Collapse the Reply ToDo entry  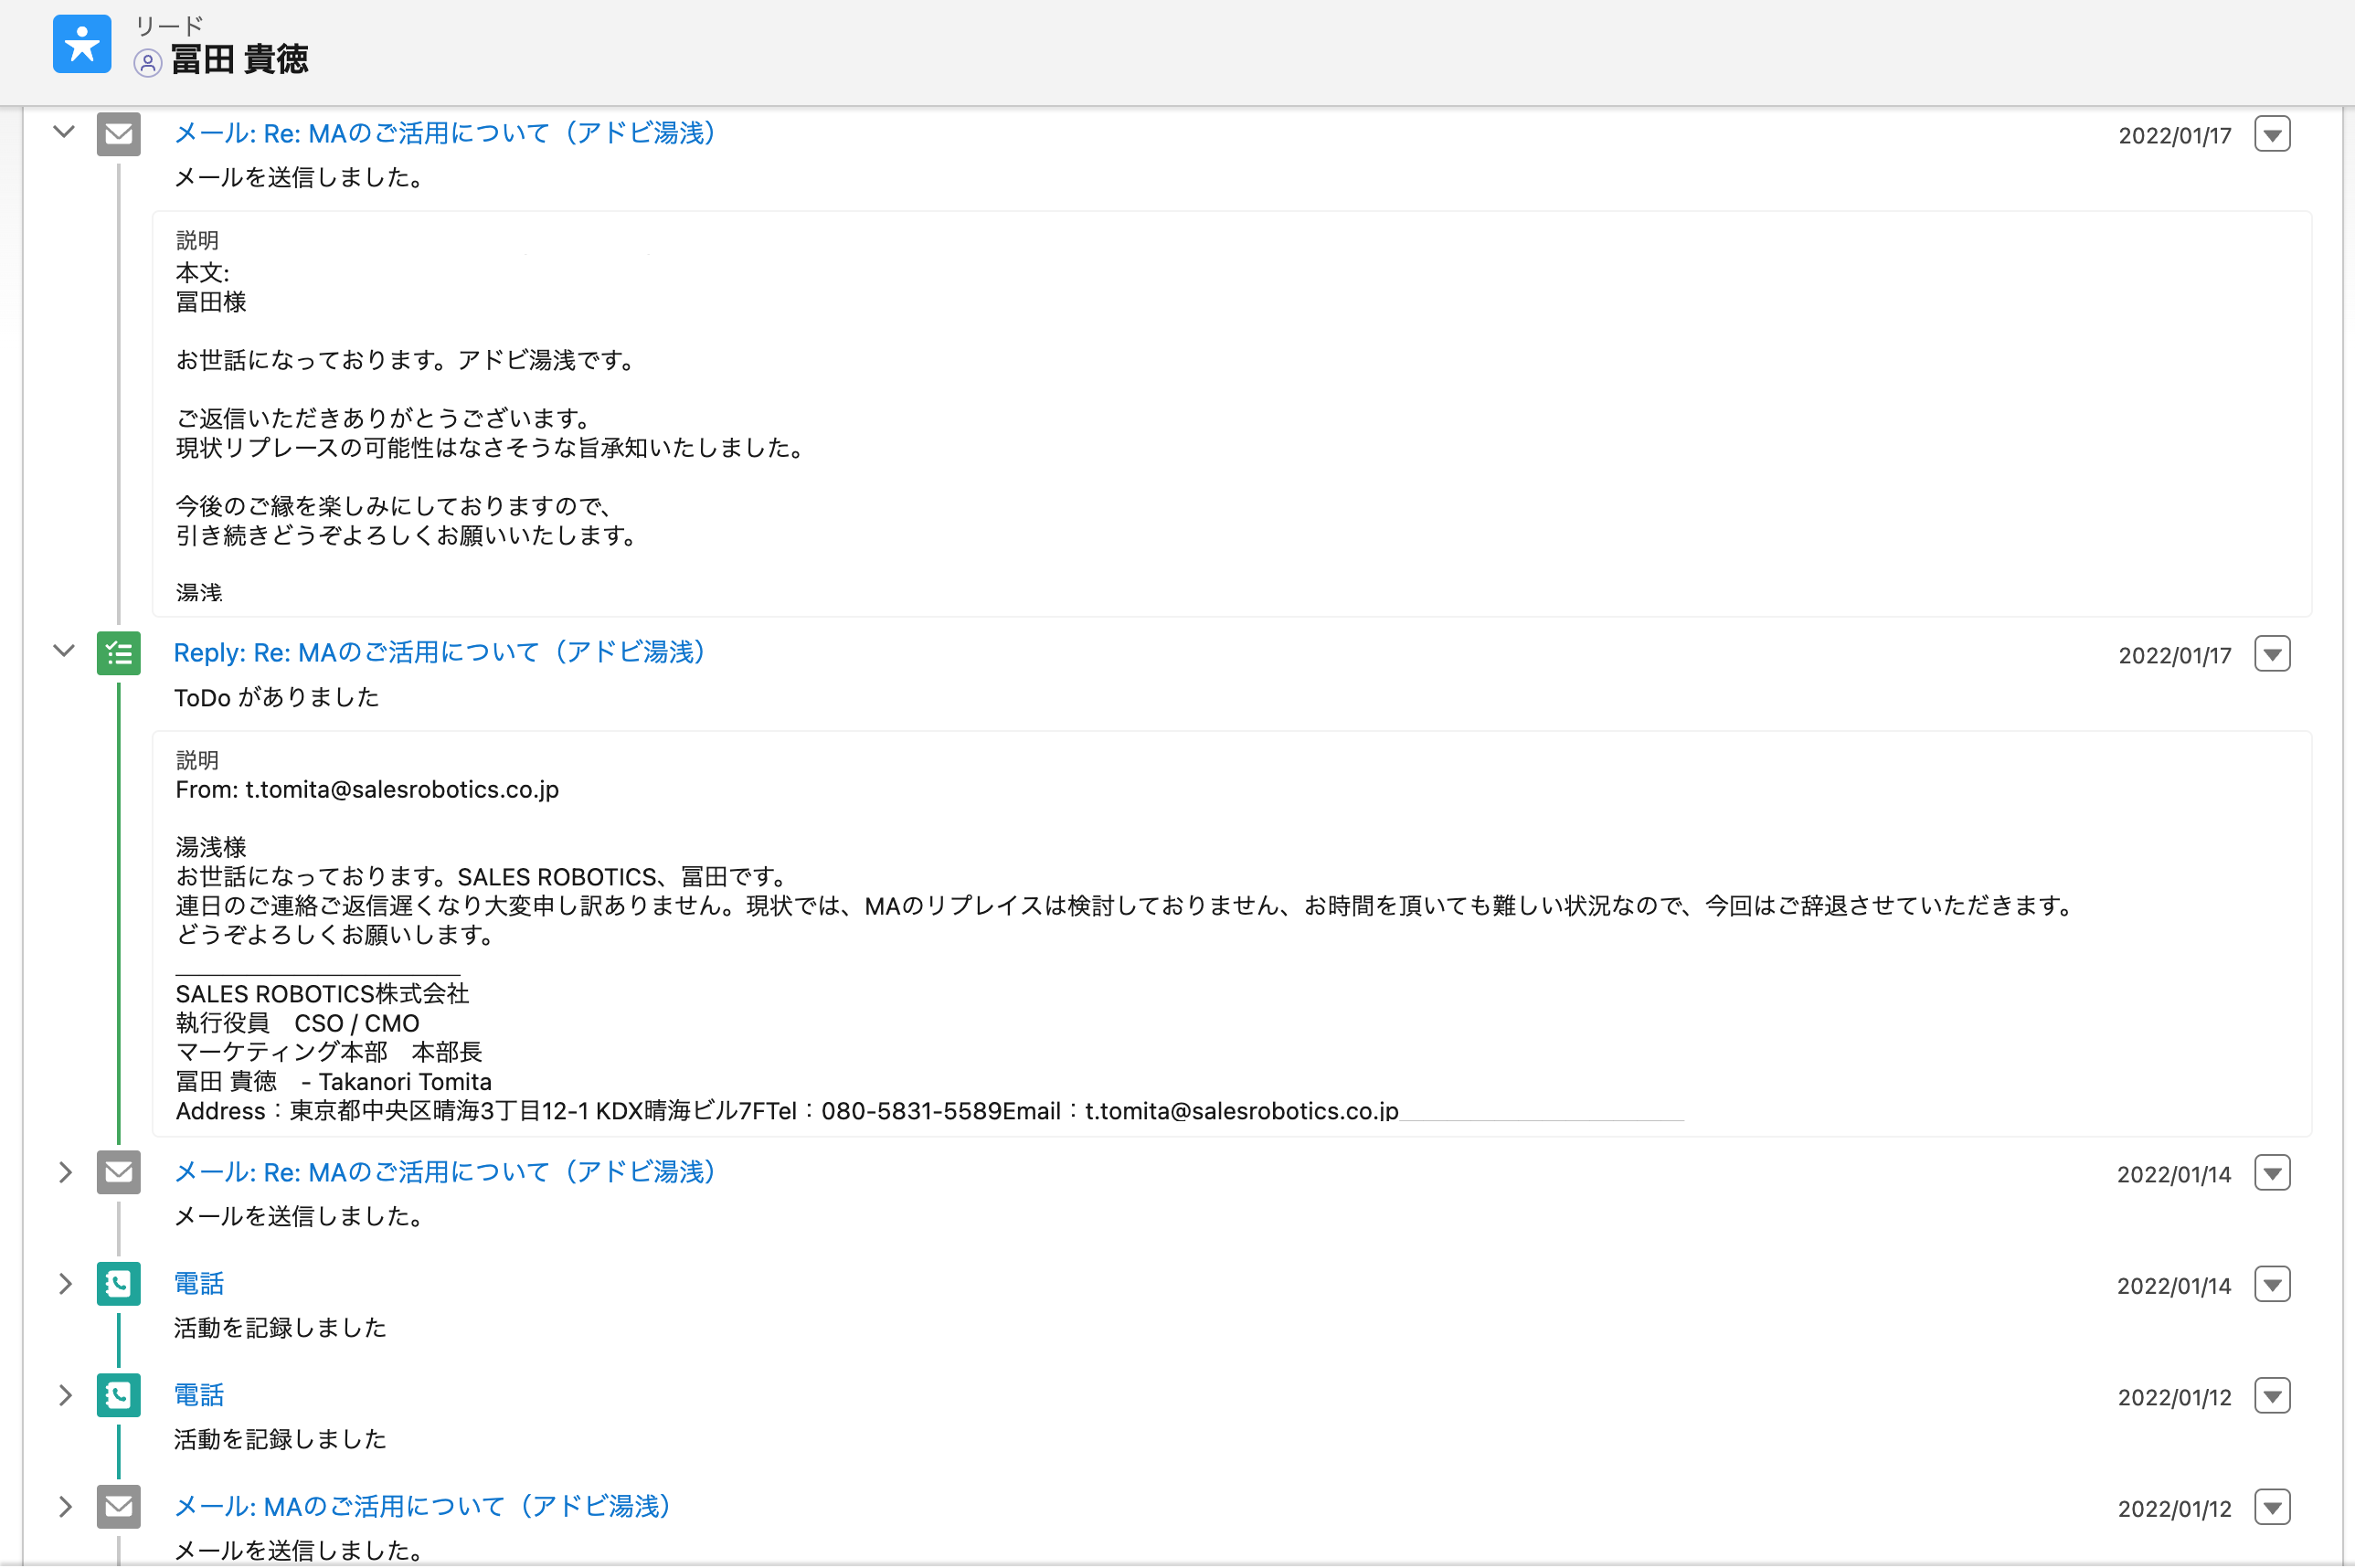[x=64, y=651]
